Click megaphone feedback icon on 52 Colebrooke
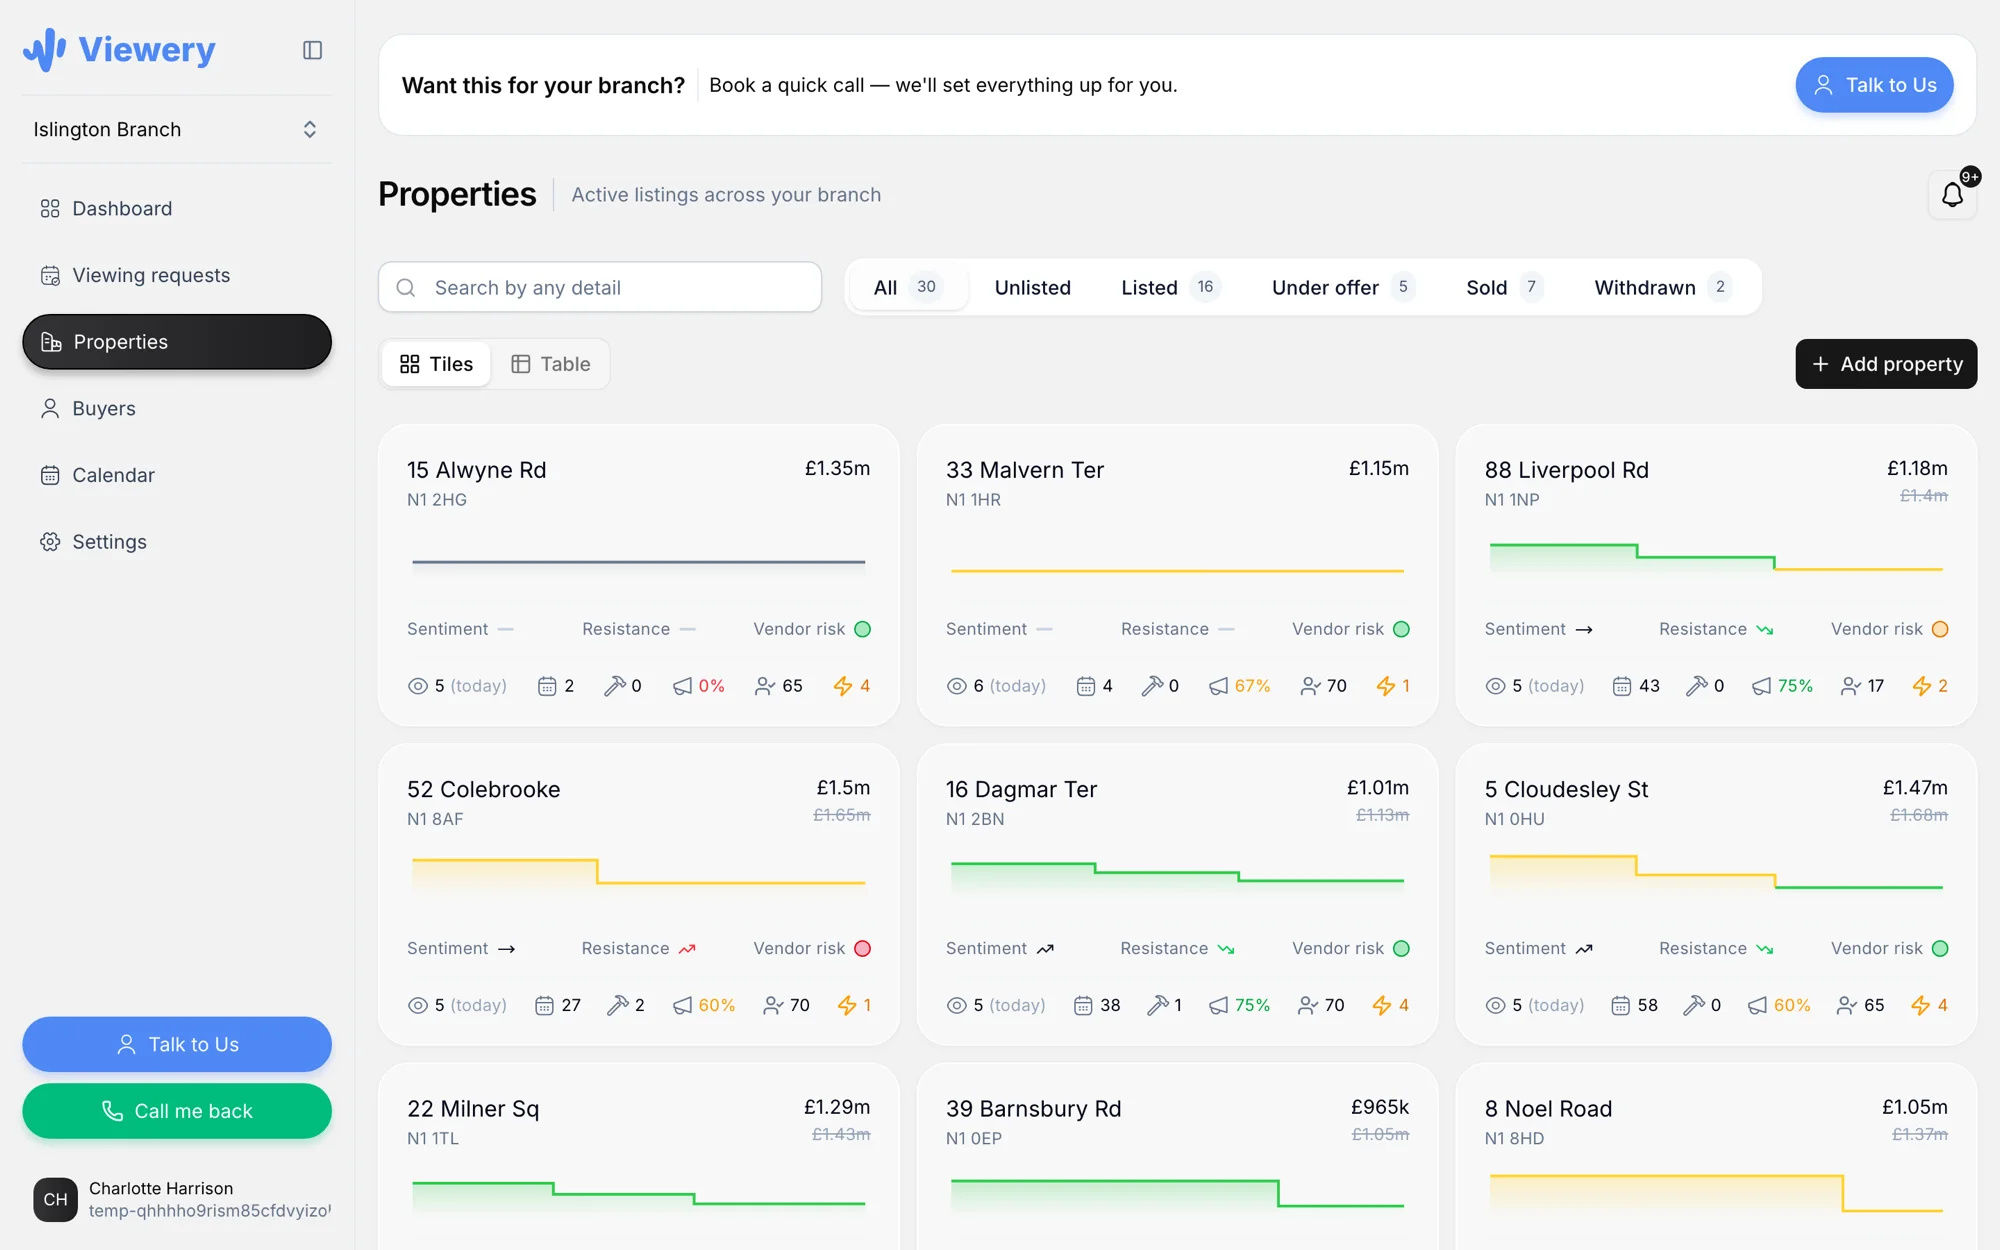Screen dimensions: 2000x1250 pyautogui.click(x=682, y=1005)
